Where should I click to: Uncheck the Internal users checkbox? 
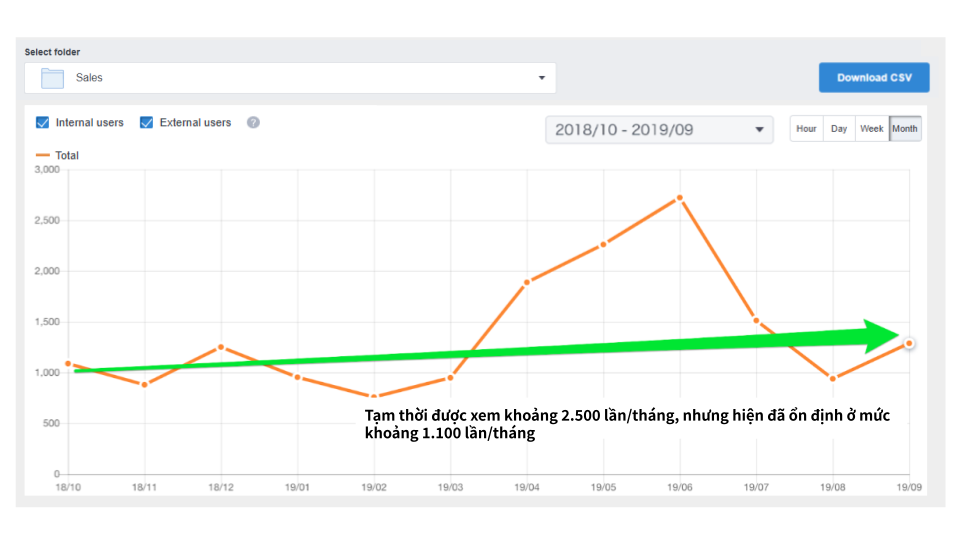(43, 123)
